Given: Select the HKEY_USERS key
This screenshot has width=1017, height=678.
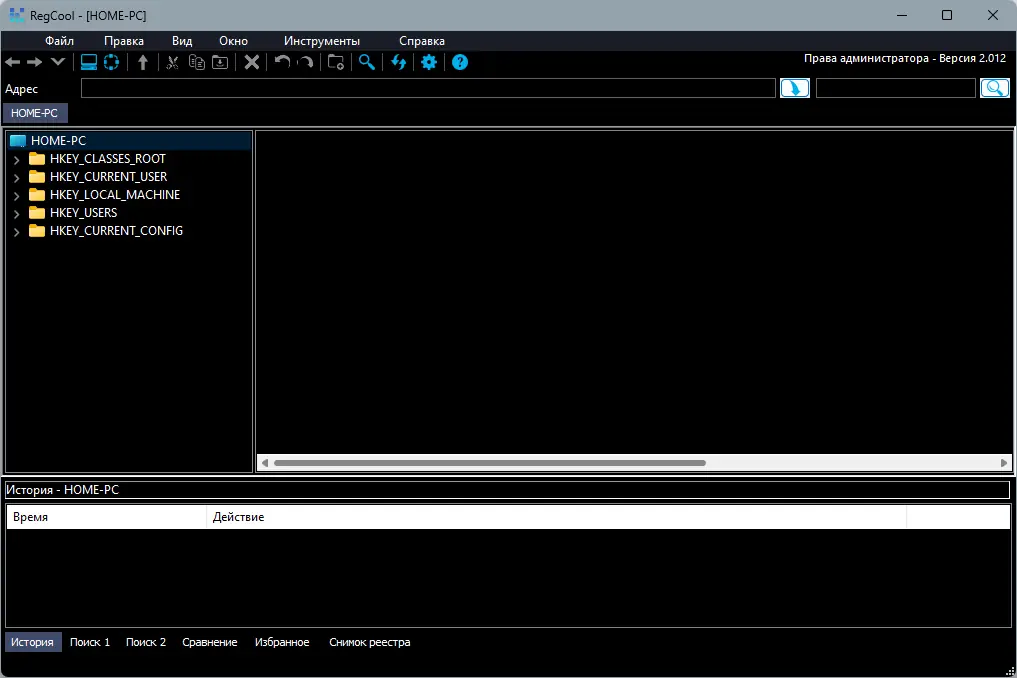Looking at the screenshot, I should coord(84,213).
